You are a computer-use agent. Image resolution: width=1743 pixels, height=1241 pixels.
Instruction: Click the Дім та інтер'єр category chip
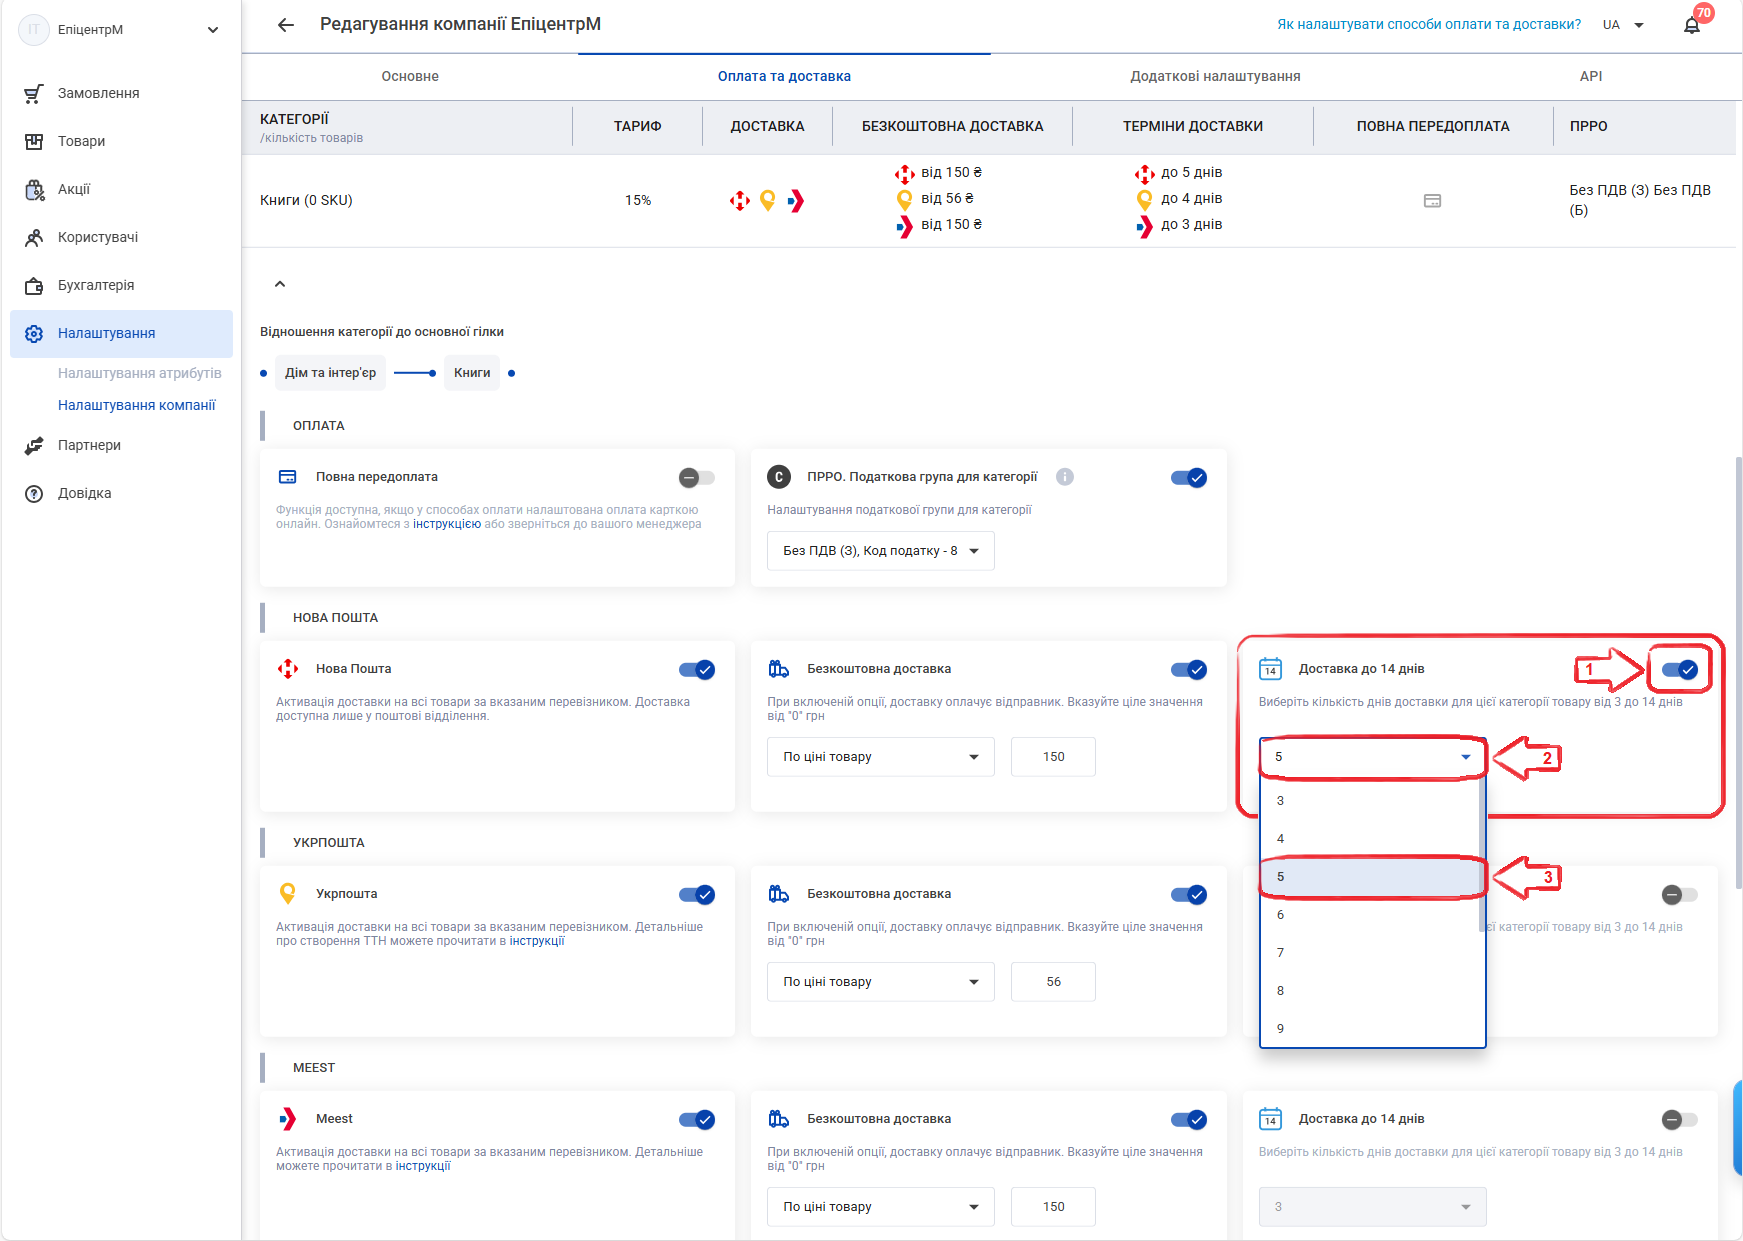[330, 373]
